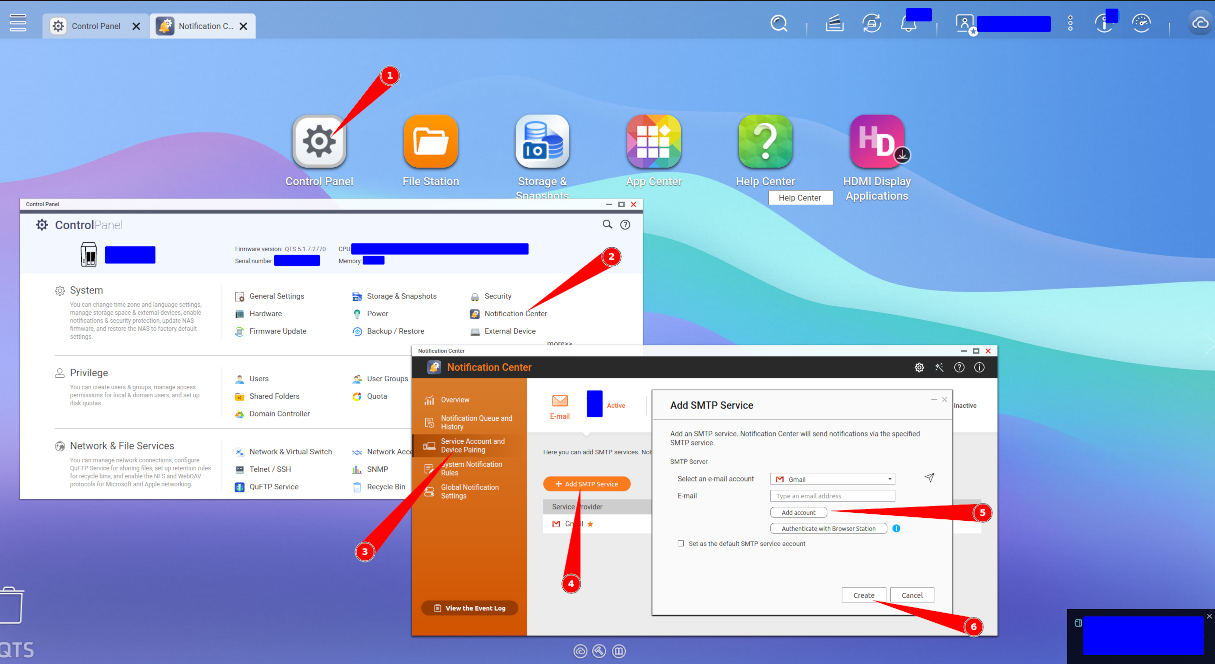Open Notification Center about info icon
The image size is (1215, 664).
coord(980,367)
